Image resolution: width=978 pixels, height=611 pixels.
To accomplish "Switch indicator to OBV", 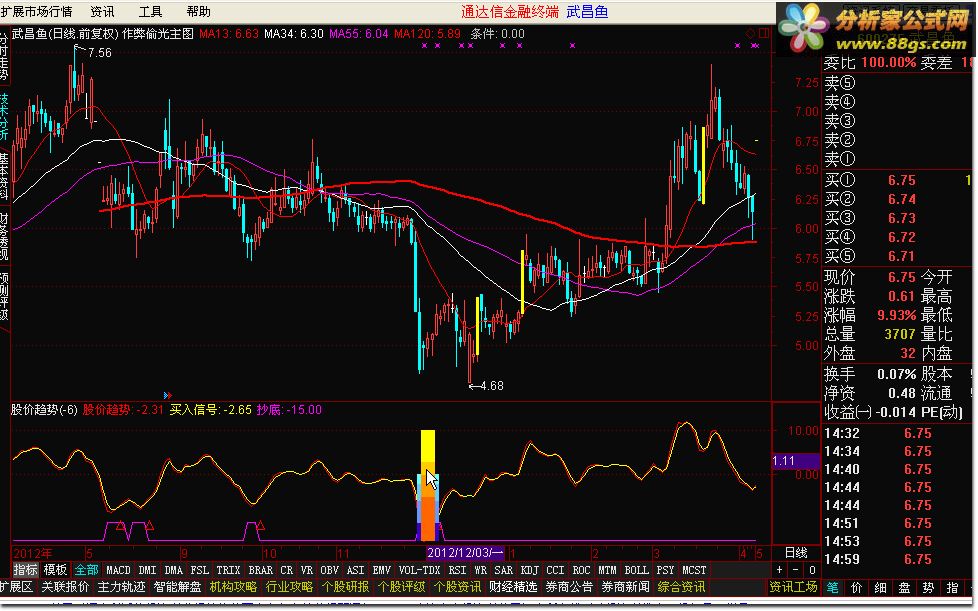I will (x=329, y=570).
